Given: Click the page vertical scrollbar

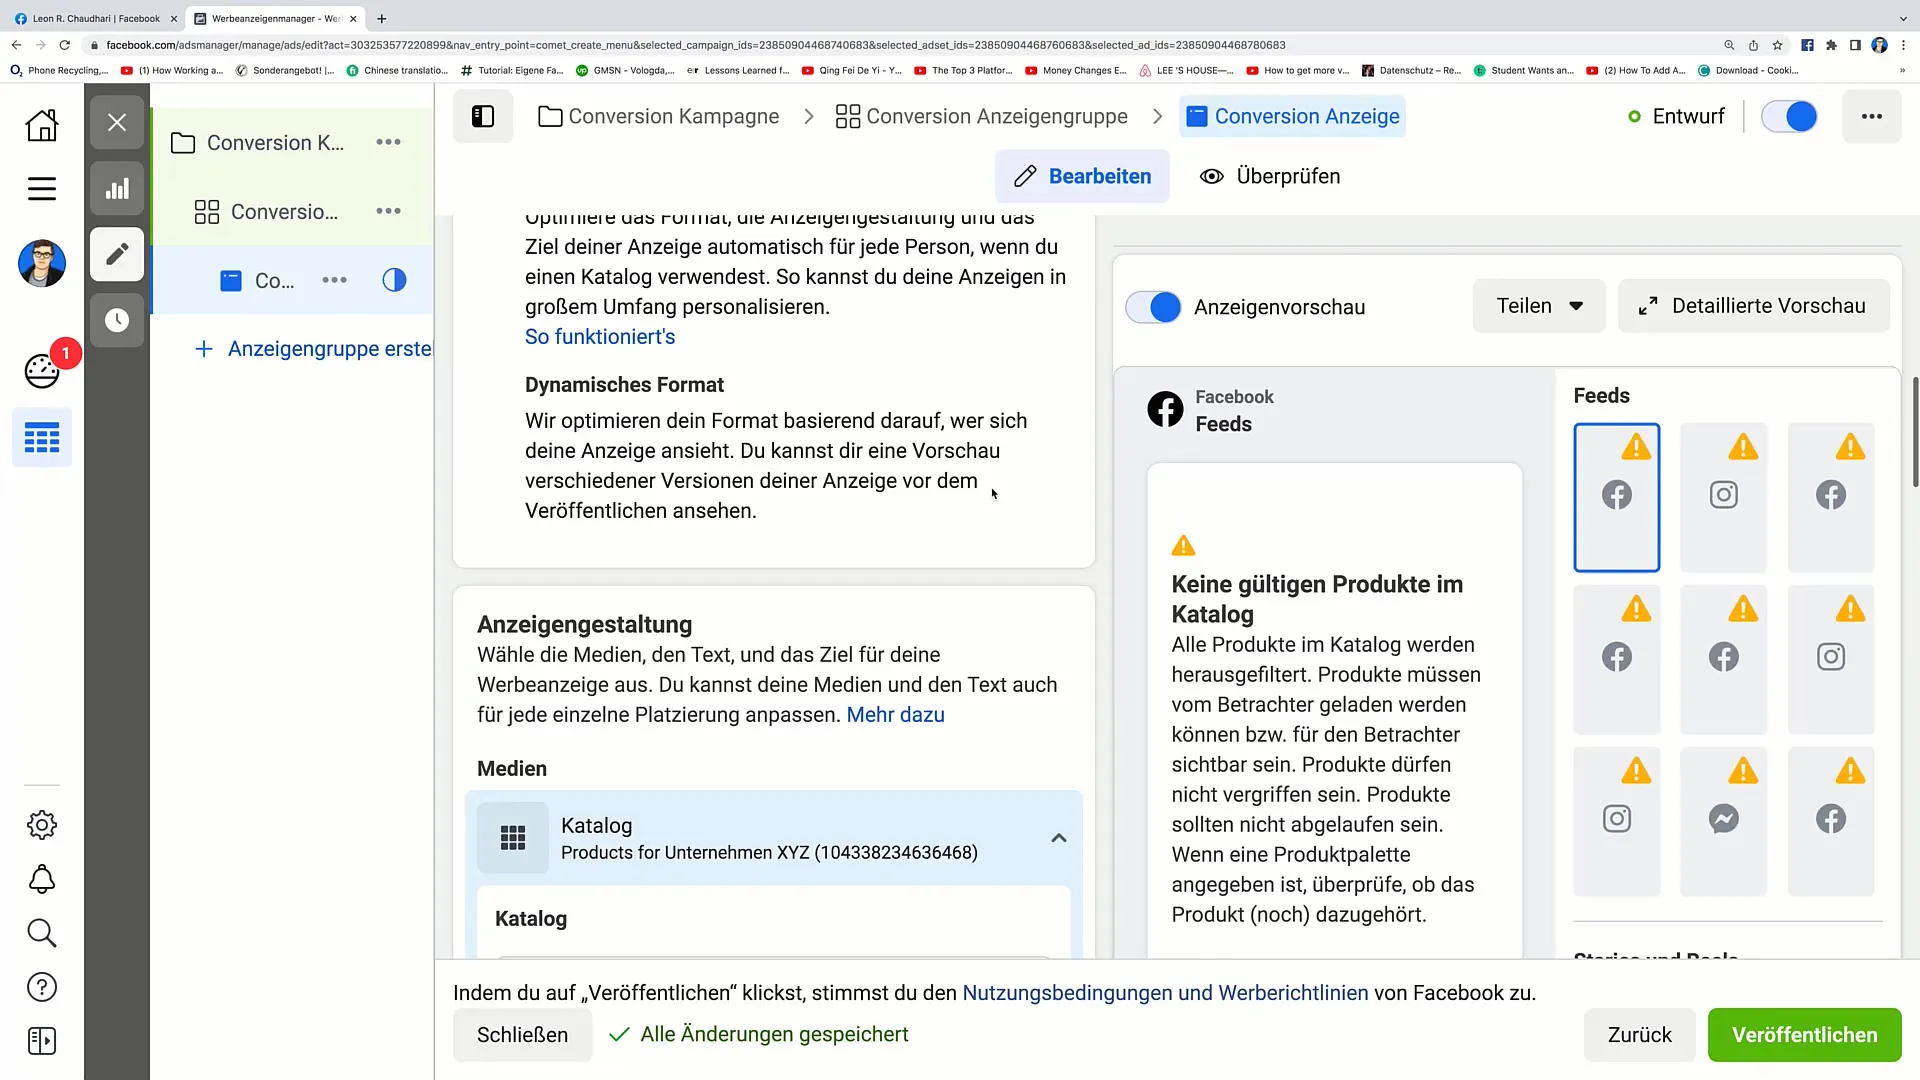Looking at the screenshot, I should [x=1915, y=431].
